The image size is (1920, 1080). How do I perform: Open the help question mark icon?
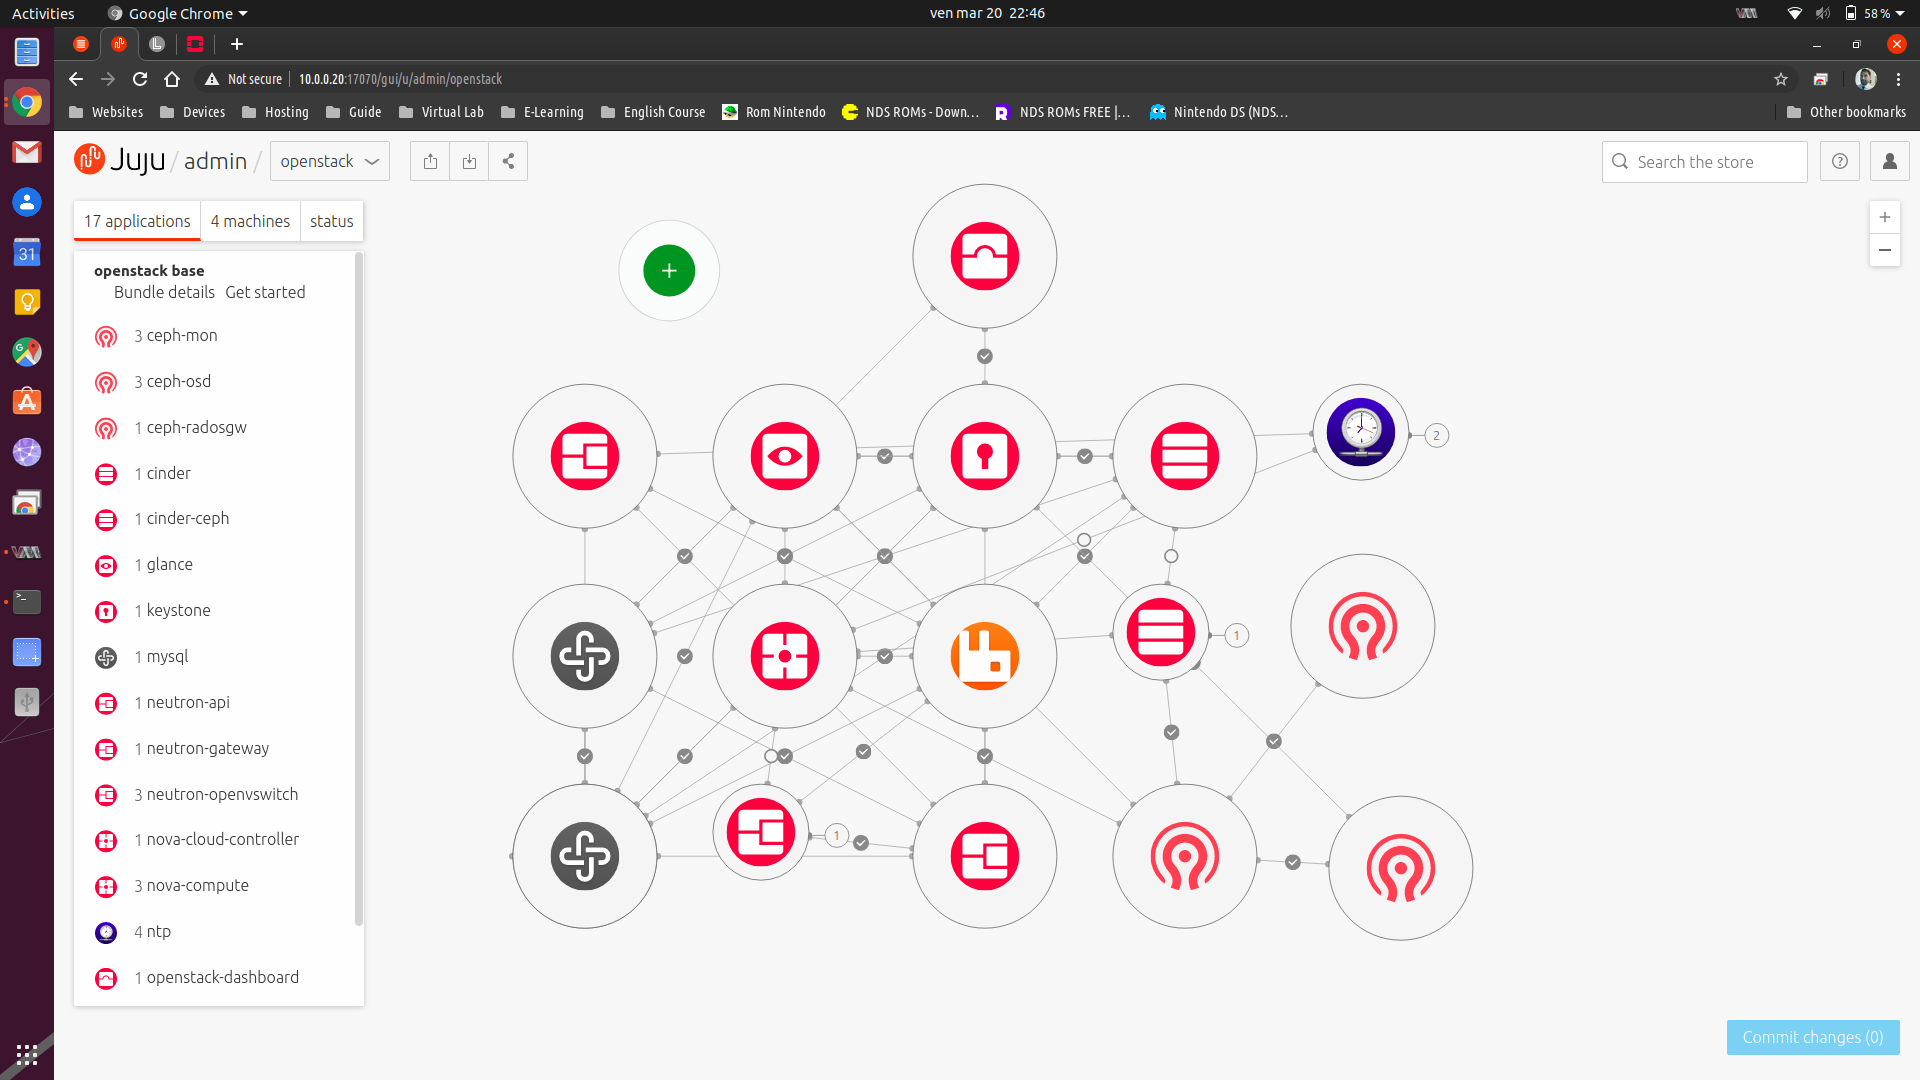1839,161
